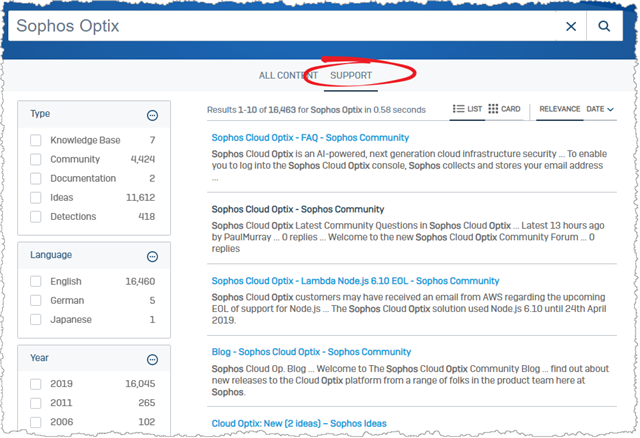Sort results by Relevance

pyautogui.click(x=560, y=109)
